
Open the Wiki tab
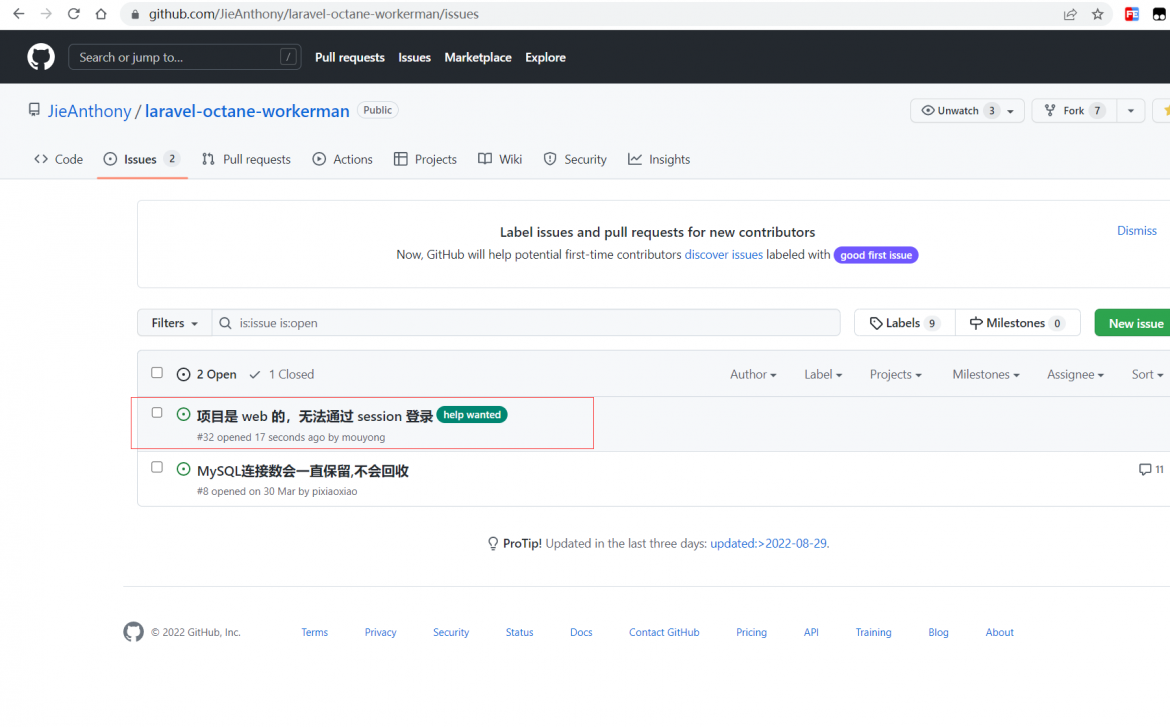[500, 159]
